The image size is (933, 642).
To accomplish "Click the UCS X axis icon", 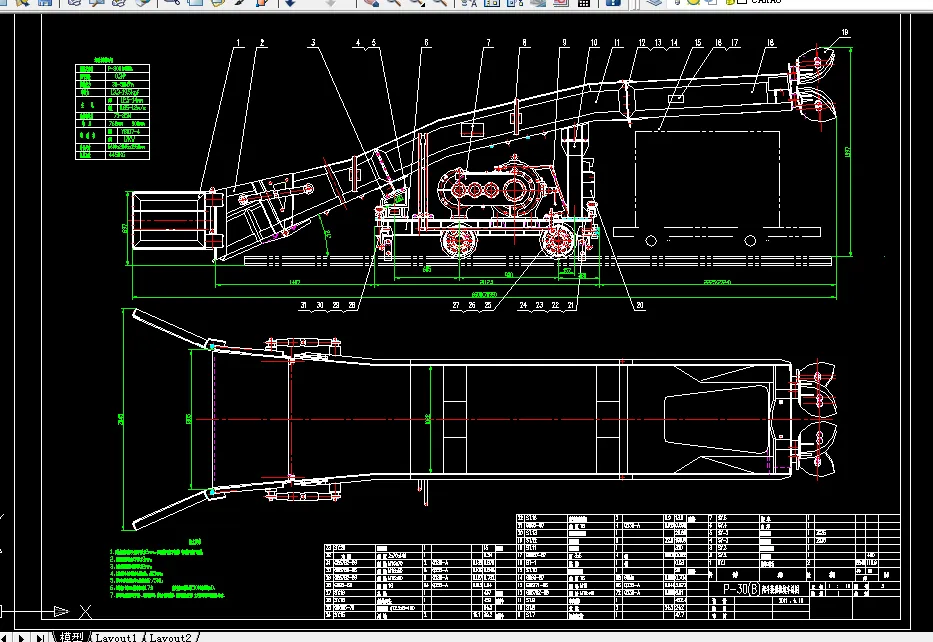I will 85,611.
